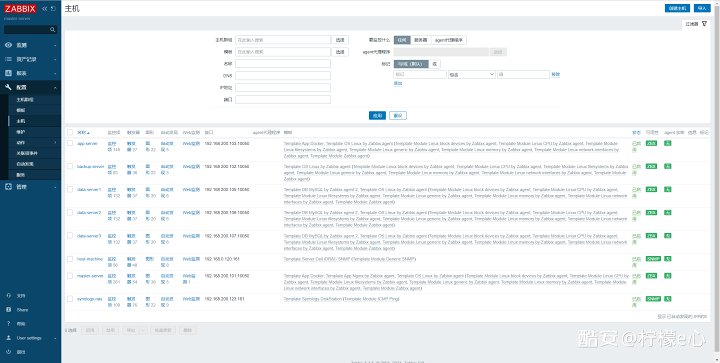
Task: Check the backup-server row checkbox
Action: [x=70, y=166]
